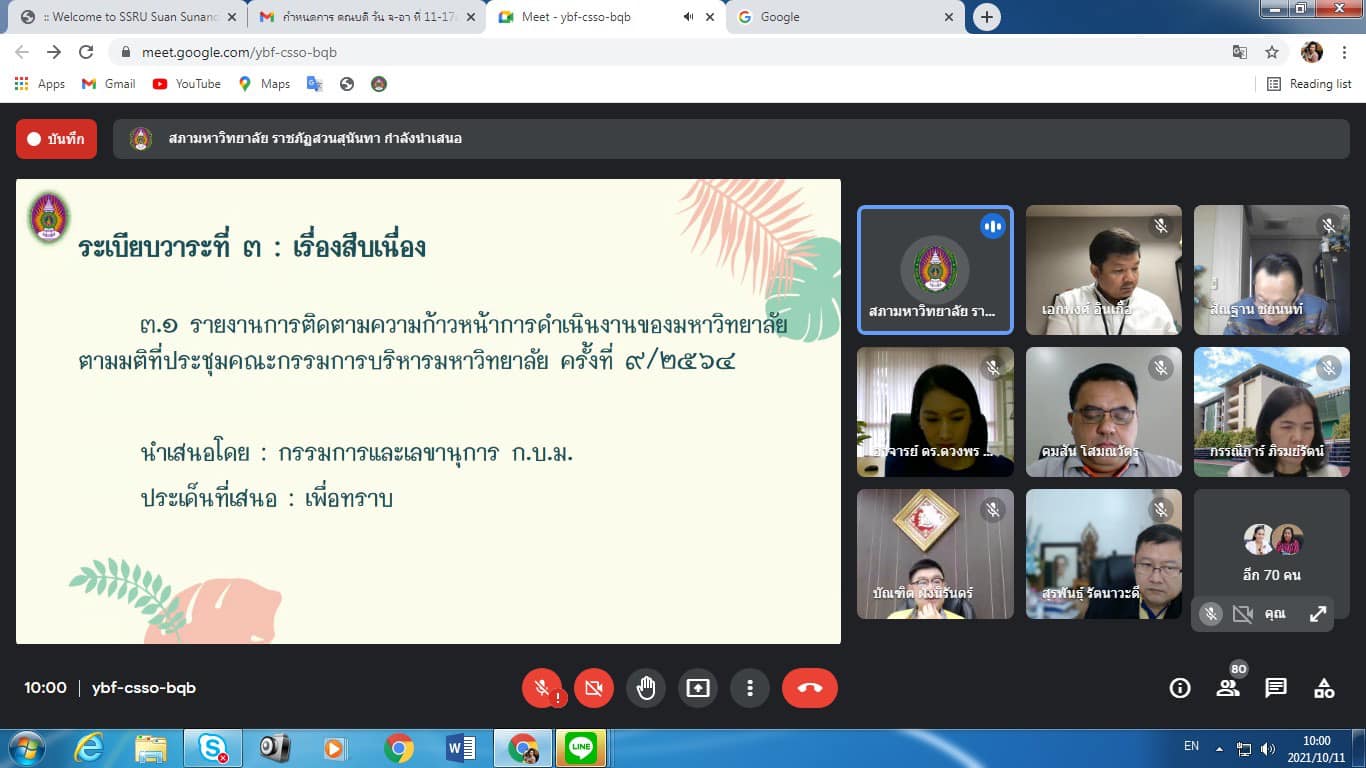Click the red recording indicator button

click(x=56, y=139)
